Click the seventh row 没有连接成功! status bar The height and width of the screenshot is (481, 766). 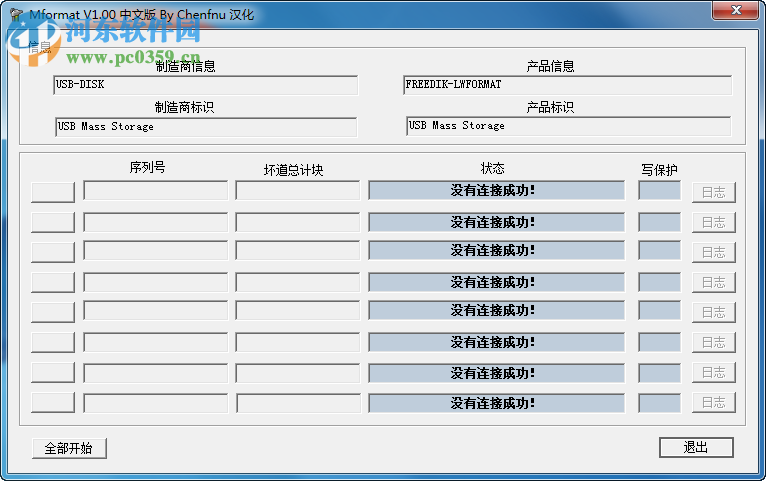[x=496, y=373]
